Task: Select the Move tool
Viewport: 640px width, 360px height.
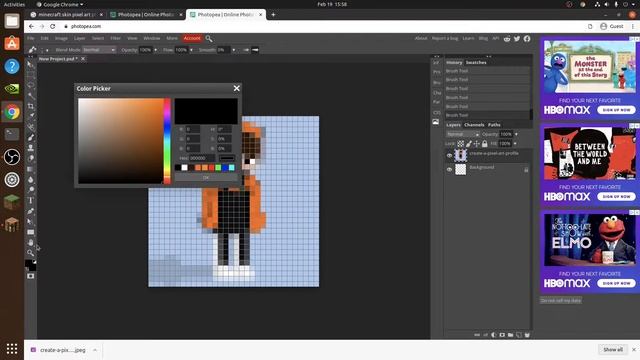Action: [x=31, y=64]
